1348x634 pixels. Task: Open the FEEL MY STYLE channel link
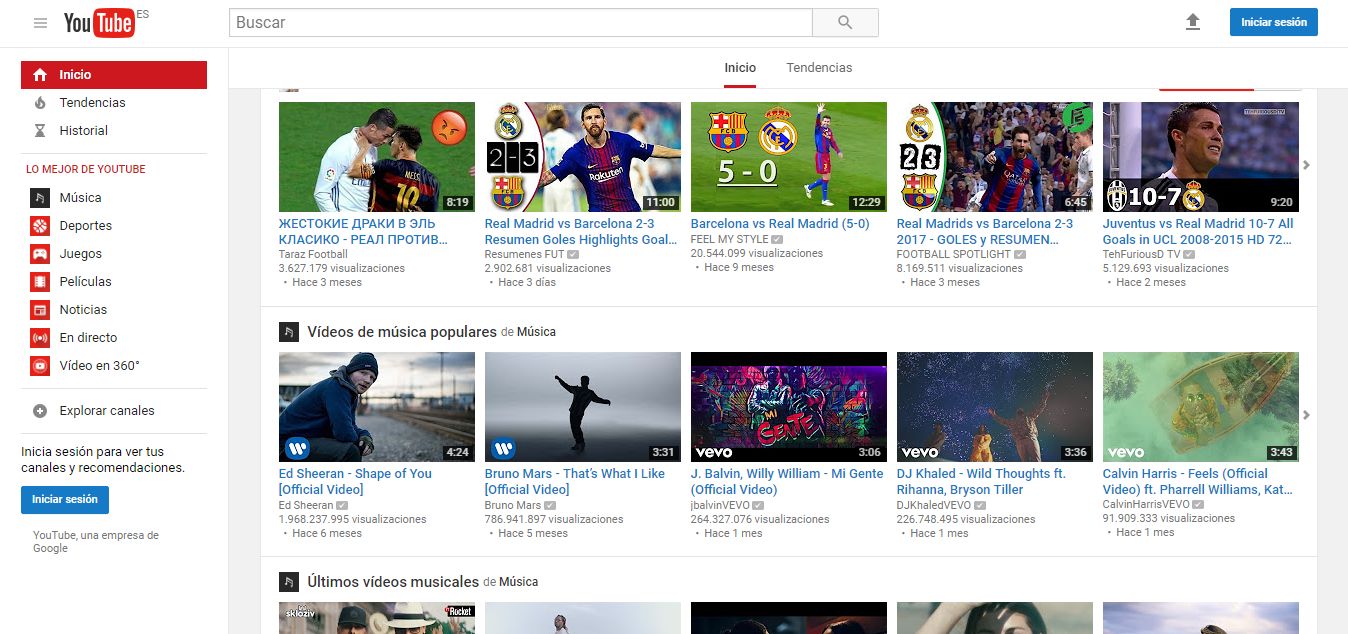730,240
